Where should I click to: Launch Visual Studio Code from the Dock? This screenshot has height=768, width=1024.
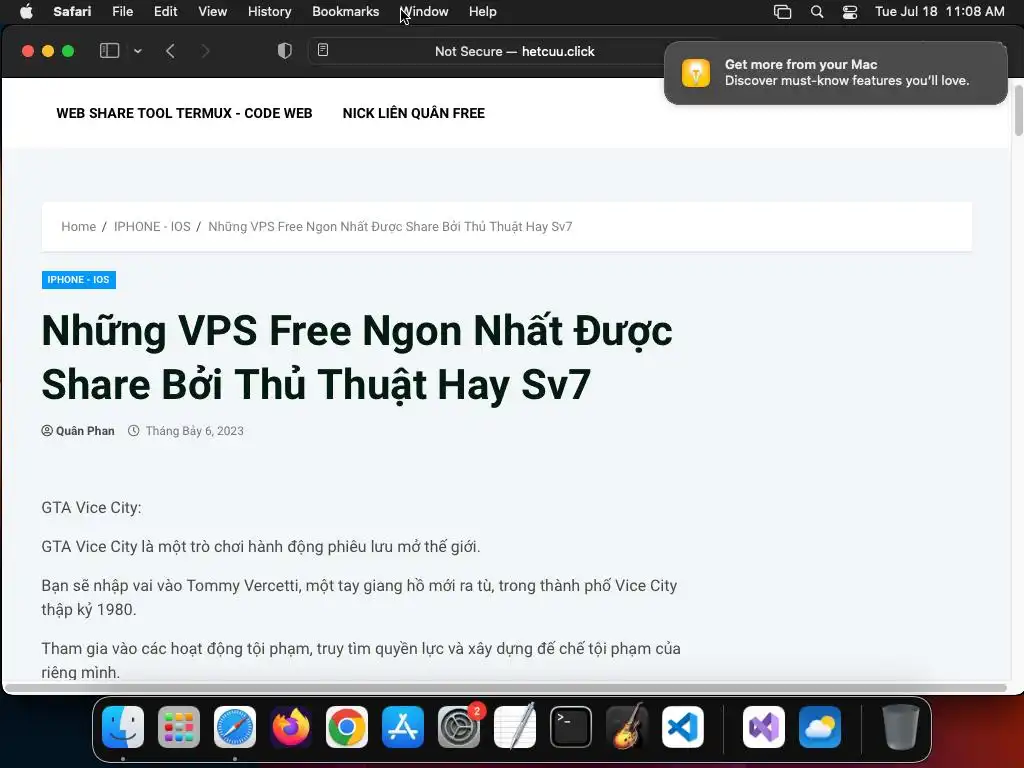(682, 727)
